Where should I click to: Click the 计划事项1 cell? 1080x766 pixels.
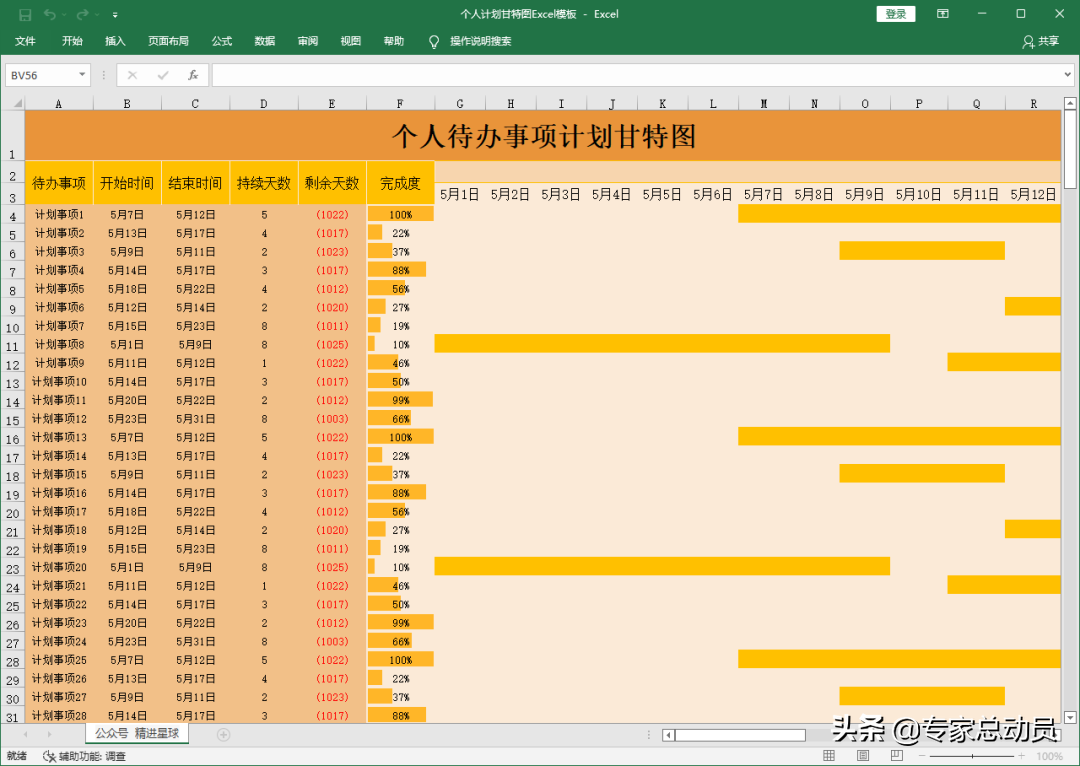pyautogui.click(x=59, y=215)
